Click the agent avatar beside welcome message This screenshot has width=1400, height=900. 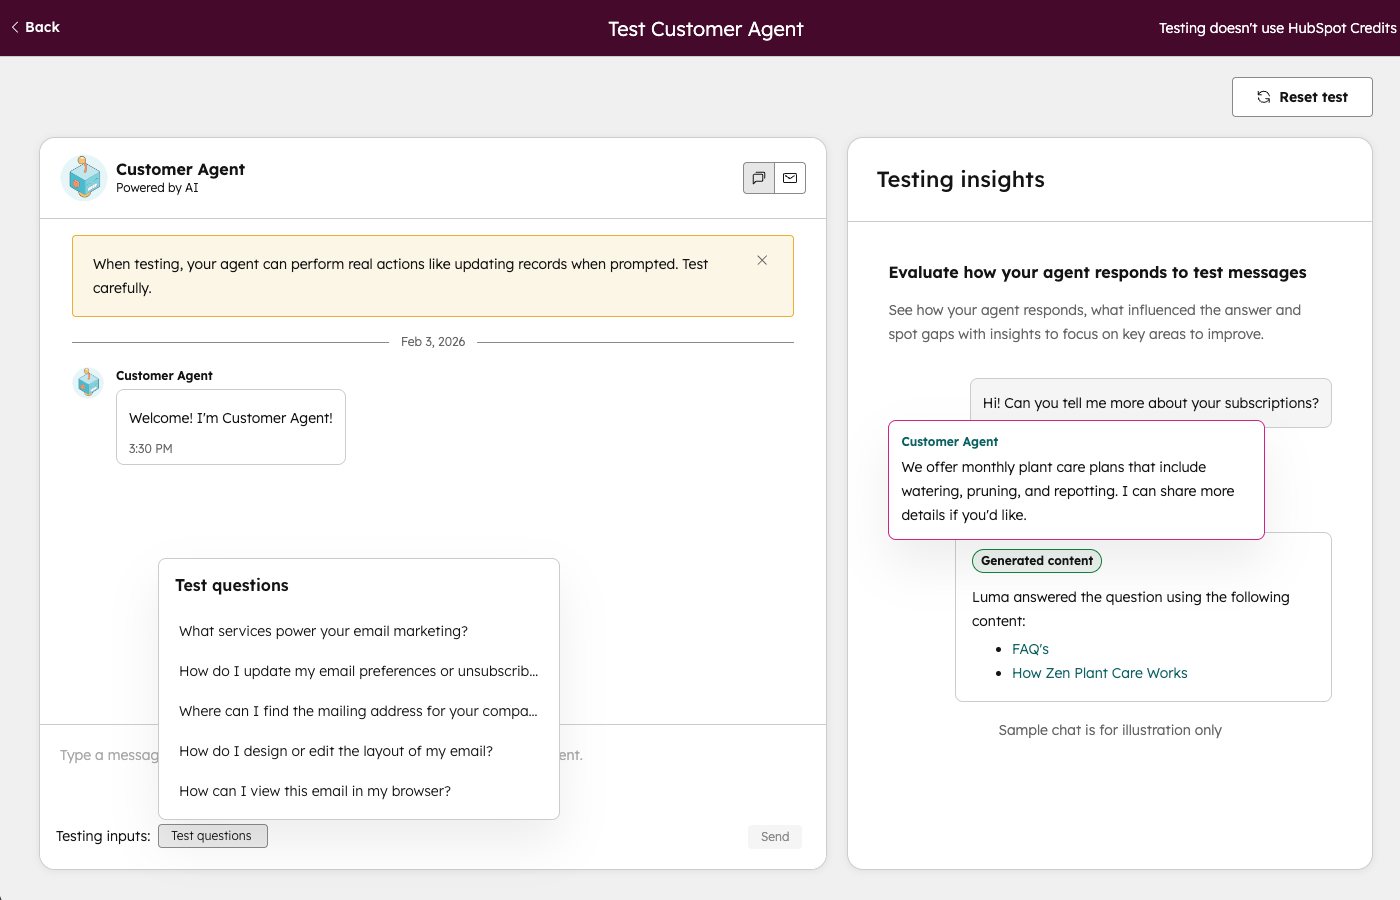point(89,382)
